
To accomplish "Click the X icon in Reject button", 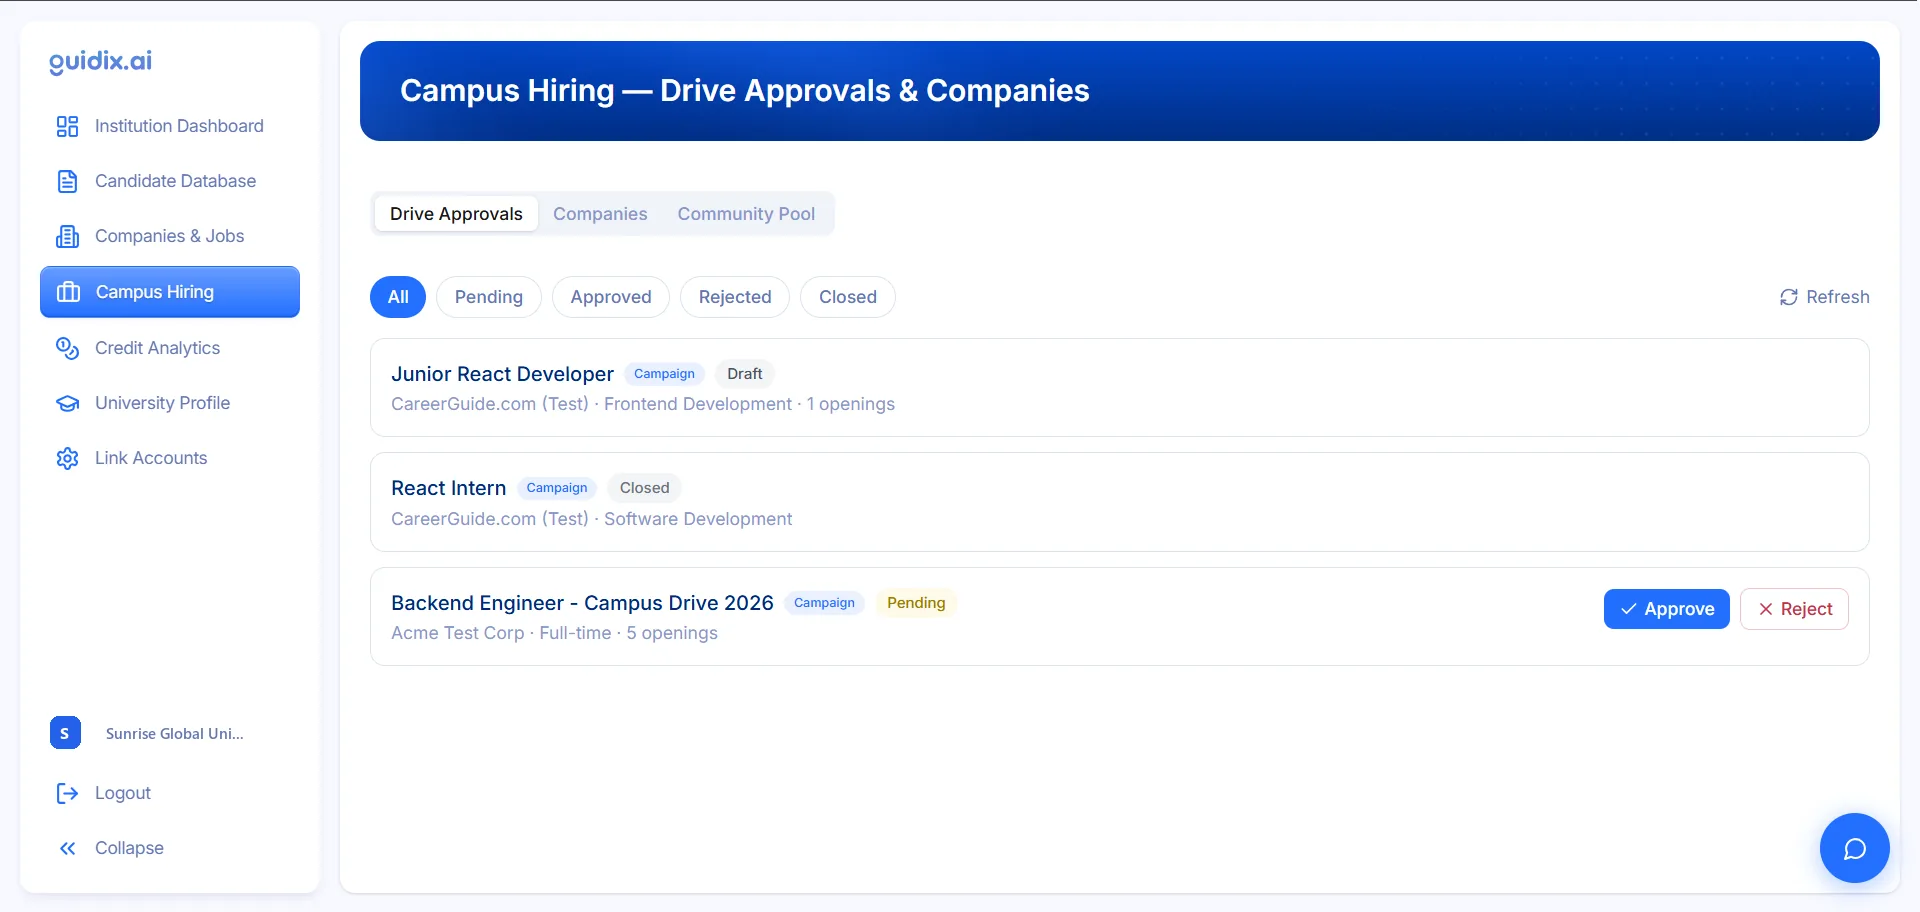I will click(x=1766, y=609).
